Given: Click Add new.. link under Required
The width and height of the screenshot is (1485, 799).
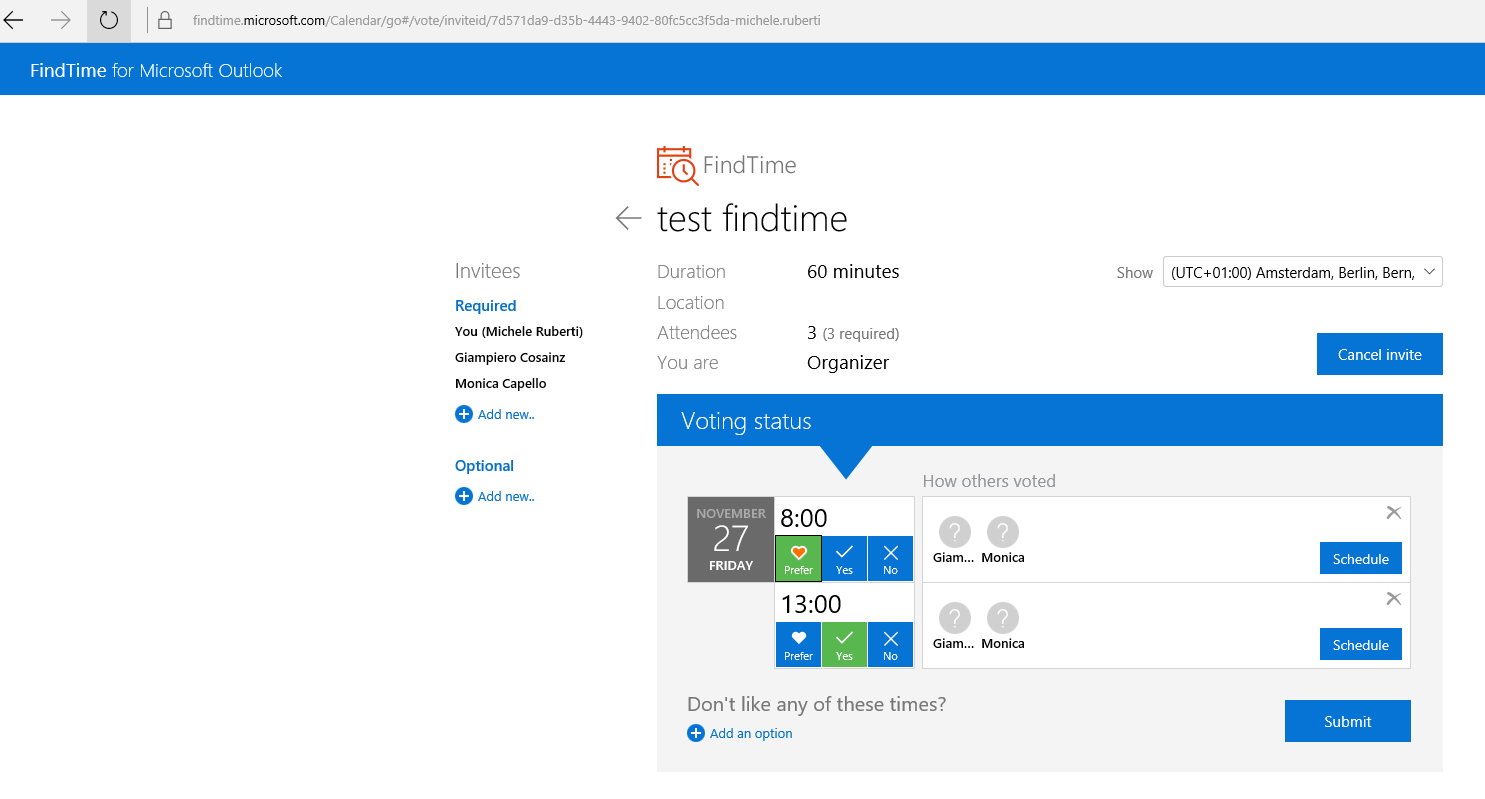Looking at the screenshot, I should 506,414.
